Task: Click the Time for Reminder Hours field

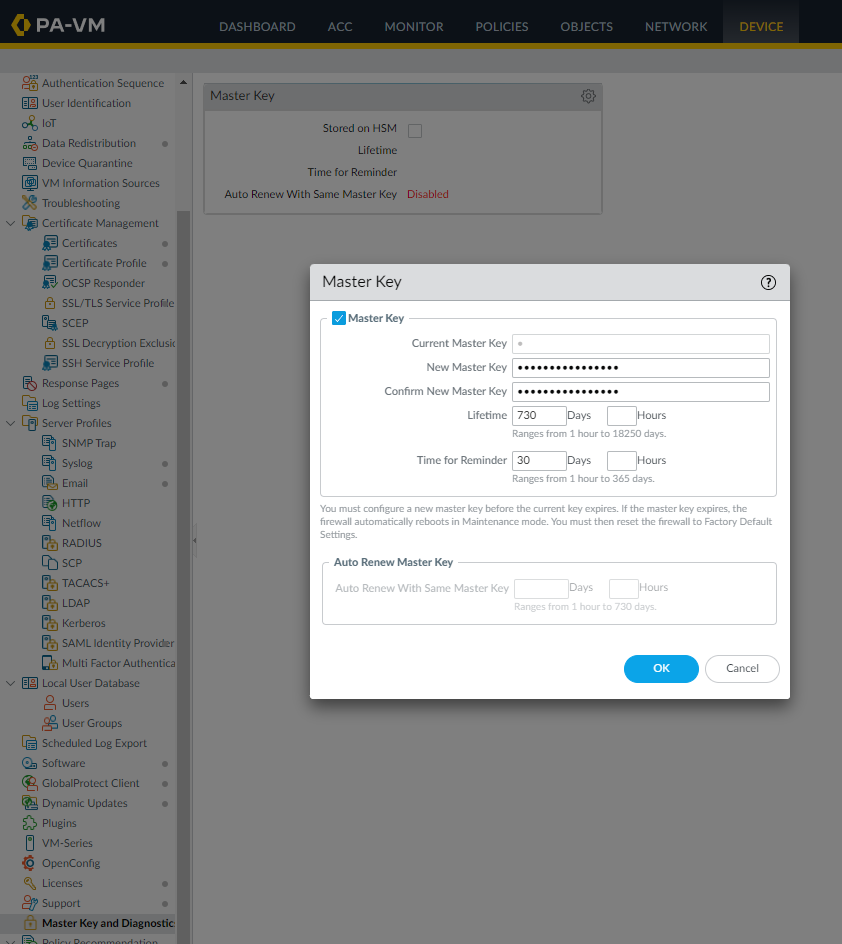Action: click(x=622, y=461)
